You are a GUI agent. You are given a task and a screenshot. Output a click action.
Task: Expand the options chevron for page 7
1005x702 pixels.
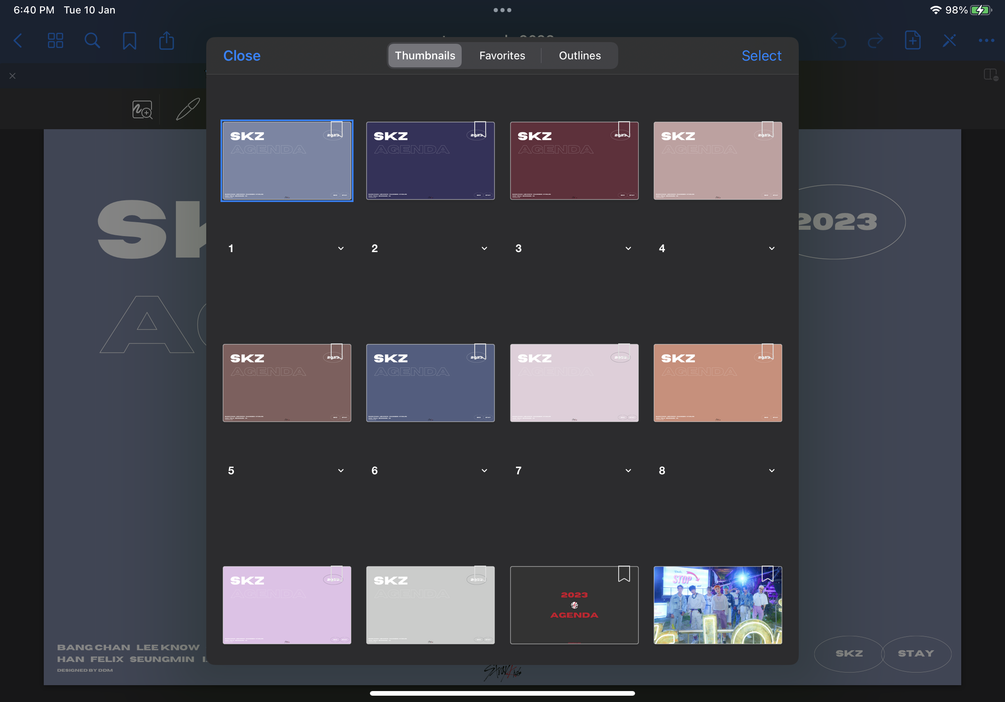coord(628,471)
